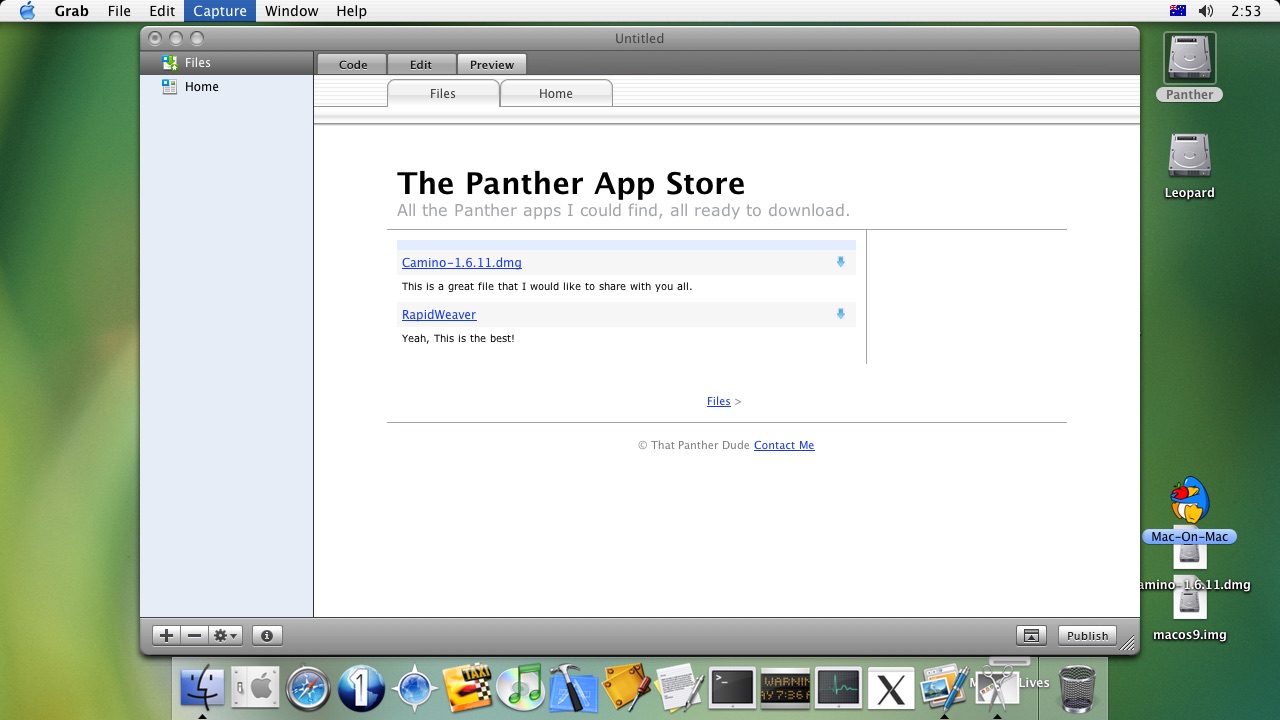
Task: Click the volume icon in the menu bar
Action: tap(1206, 11)
